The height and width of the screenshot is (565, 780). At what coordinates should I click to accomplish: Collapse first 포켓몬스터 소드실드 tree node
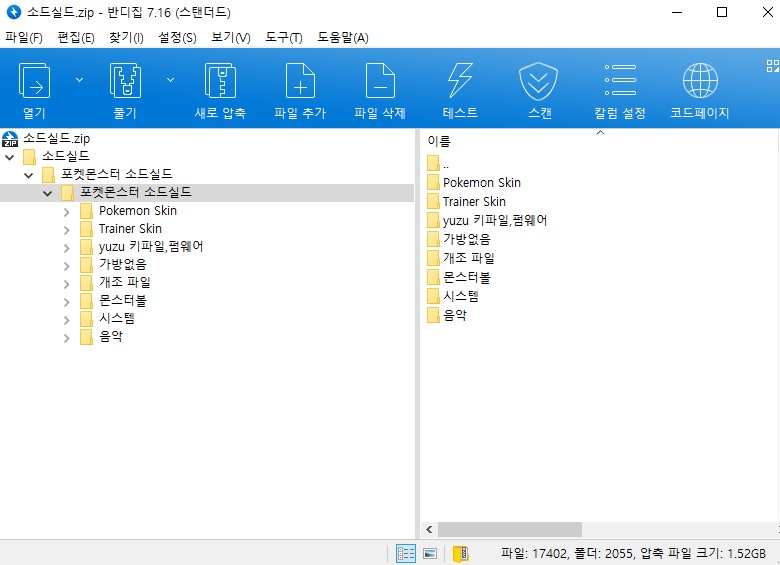pos(28,175)
